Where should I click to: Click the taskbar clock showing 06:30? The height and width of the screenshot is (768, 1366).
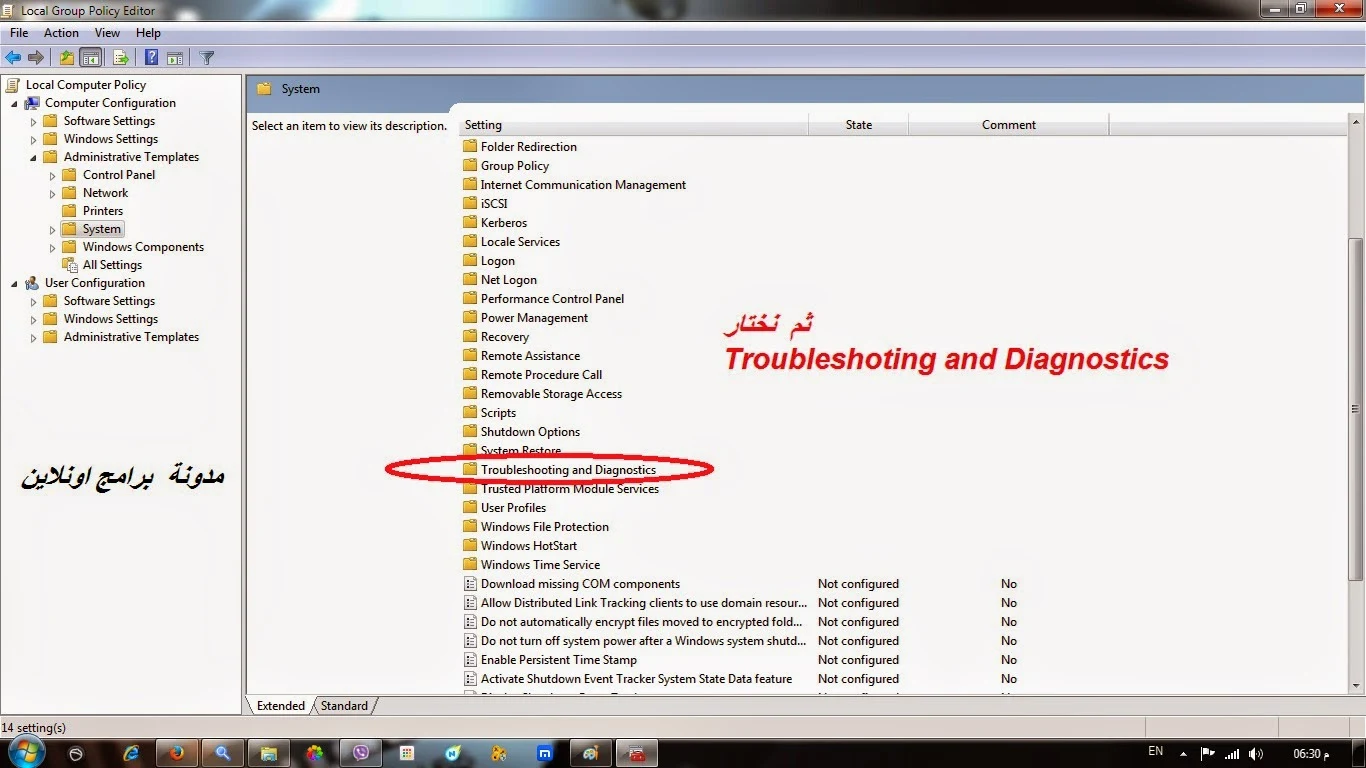[x=1312, y=754]
